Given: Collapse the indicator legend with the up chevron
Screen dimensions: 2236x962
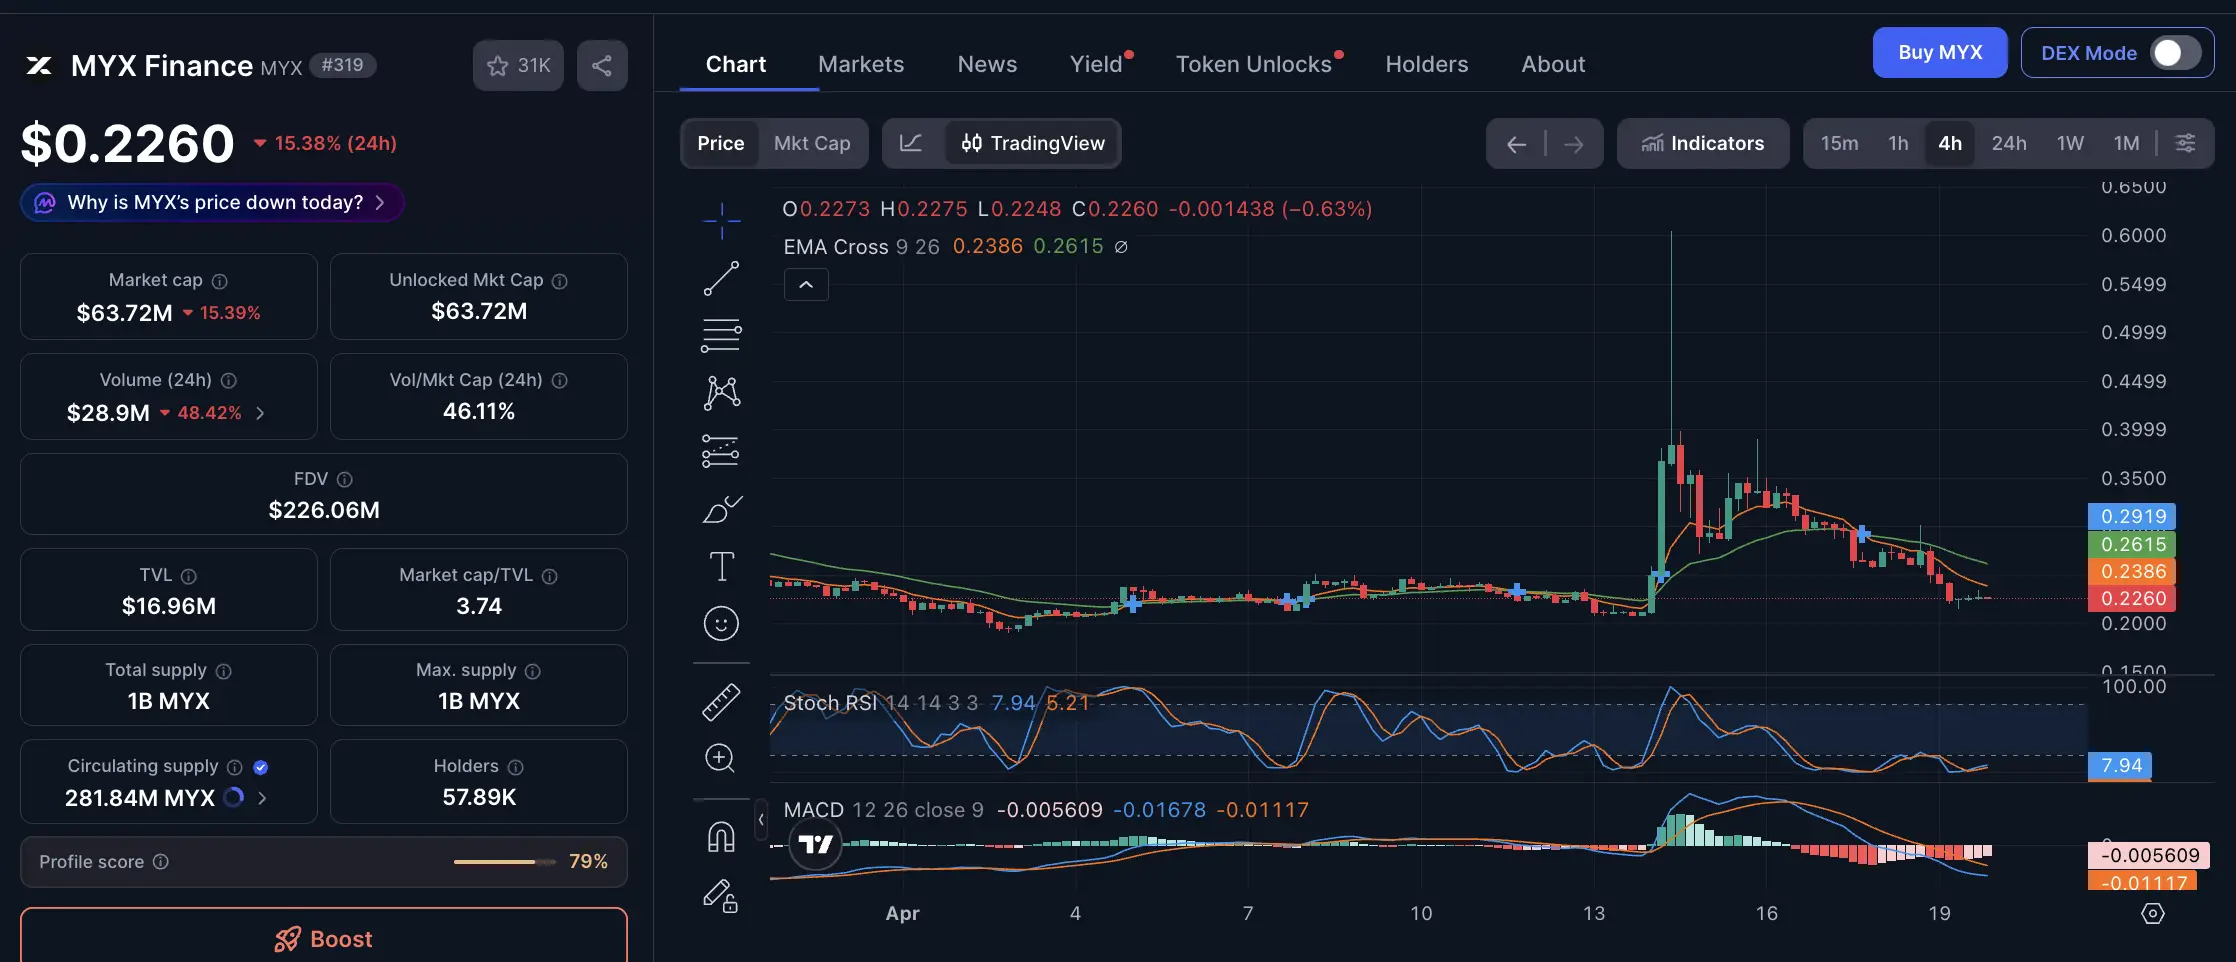Looking at the screenshot, I should pos(806,284).
